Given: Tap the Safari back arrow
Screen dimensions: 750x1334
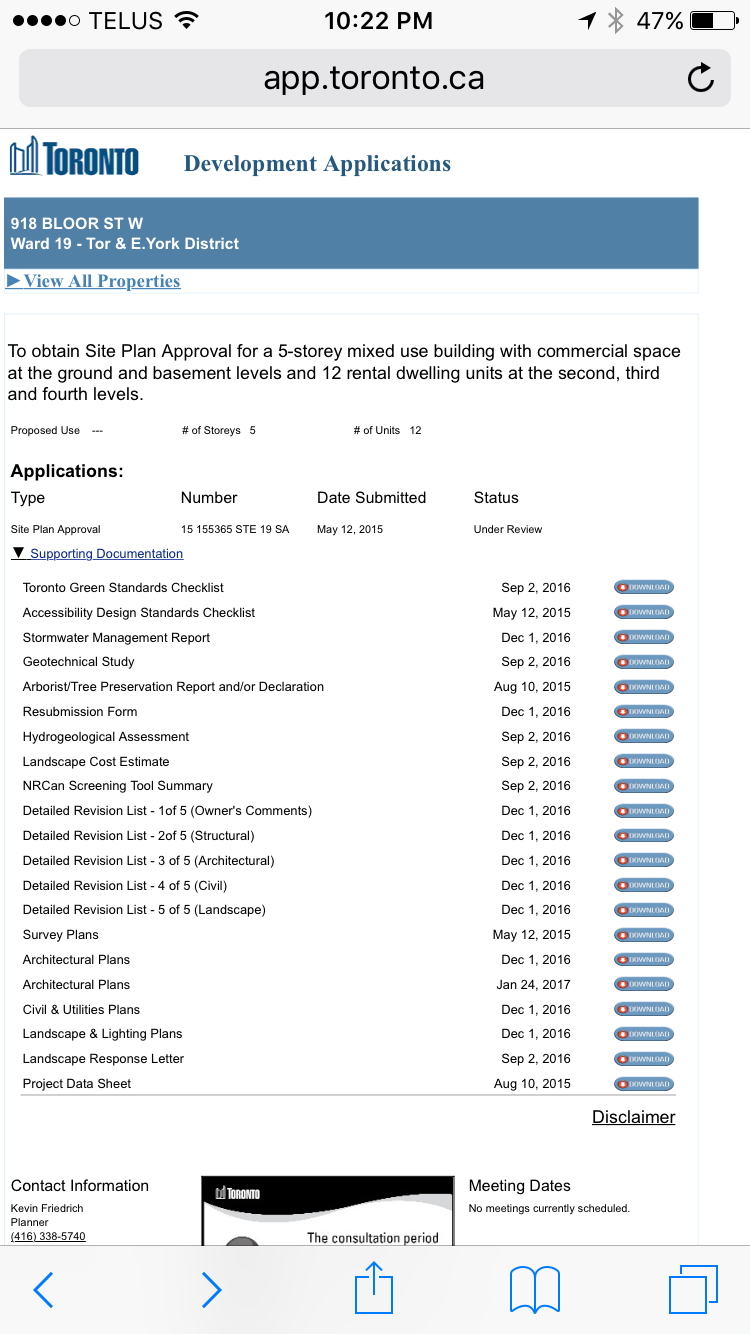Looking at the screenshot, I should pyautogui.click(x=43, y=1290).
